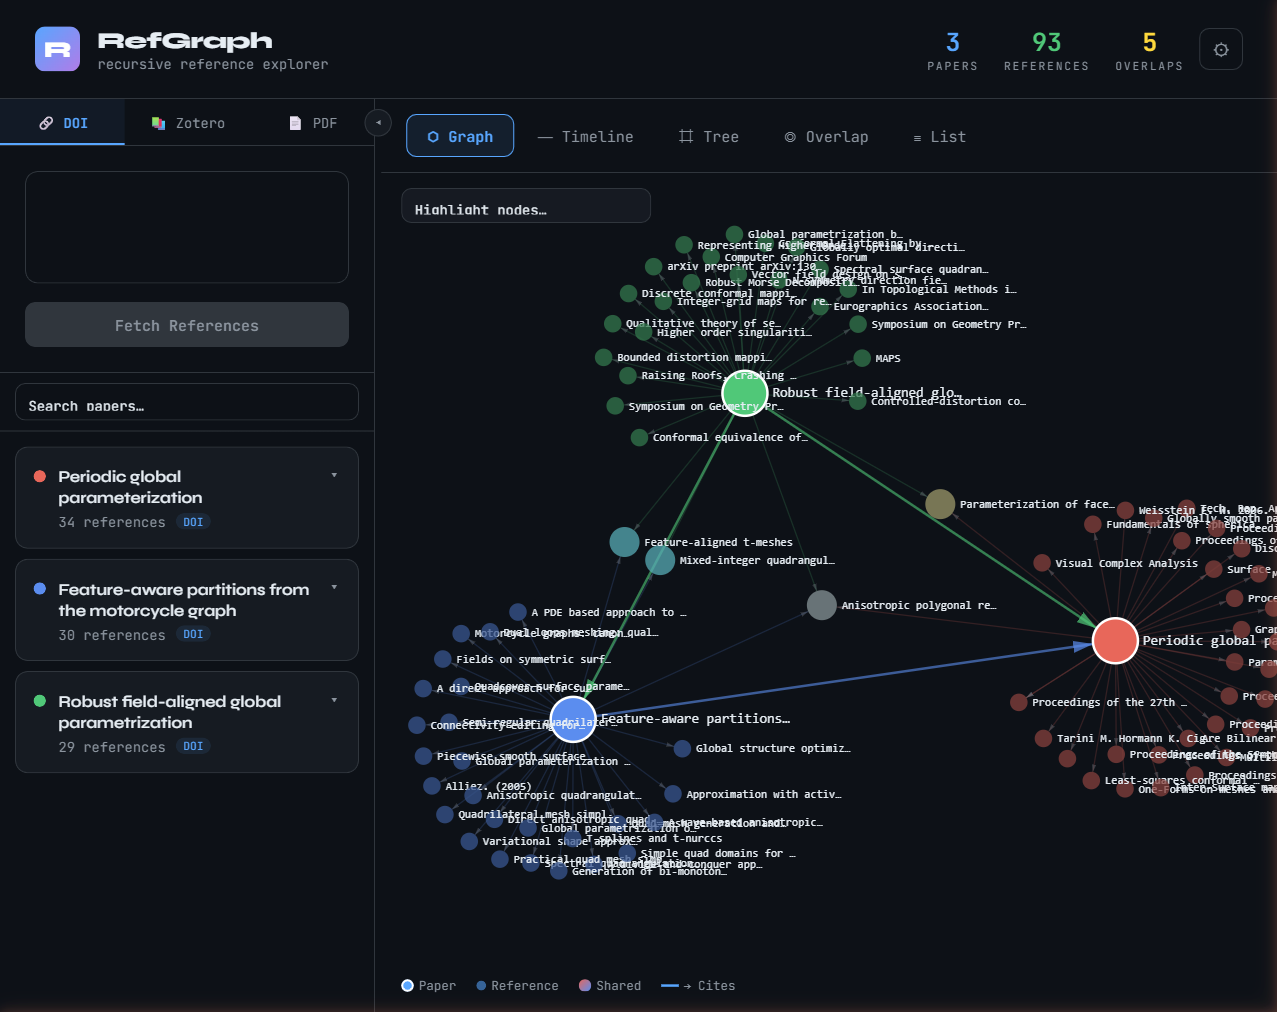Click the Fetch References button

[x=186, y=324]
